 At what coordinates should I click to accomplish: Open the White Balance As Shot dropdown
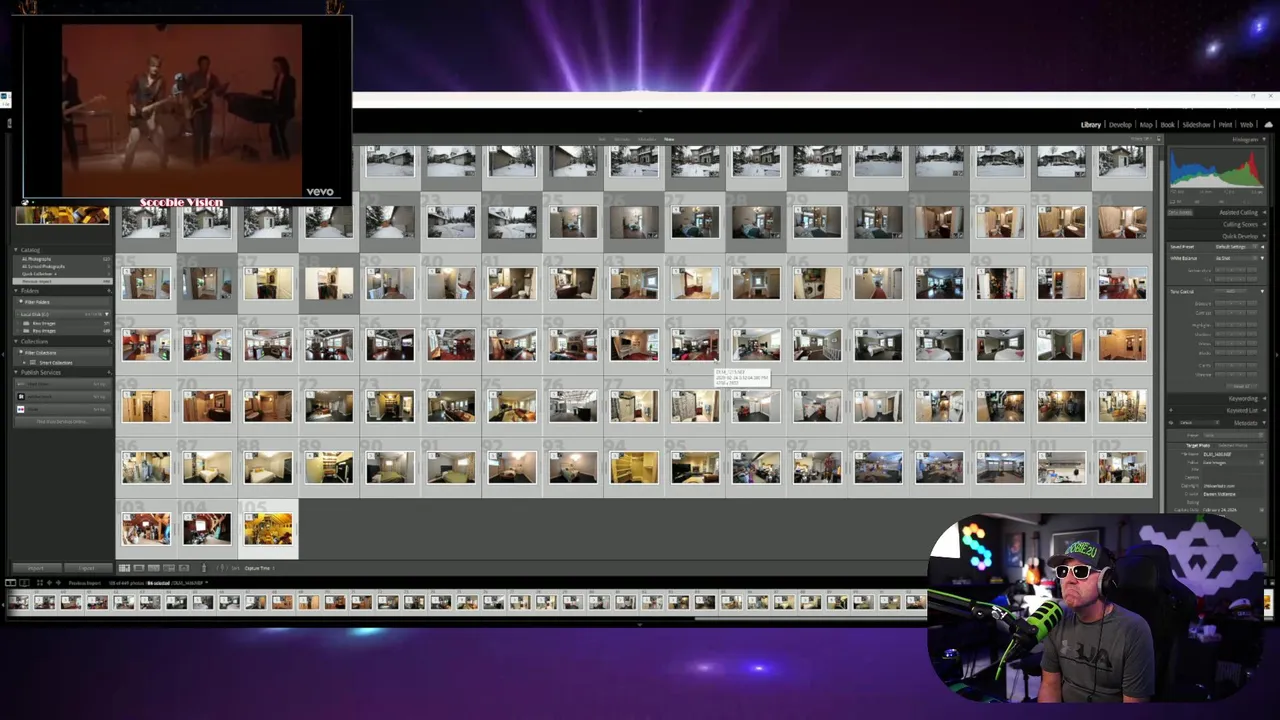(1236, 258)
